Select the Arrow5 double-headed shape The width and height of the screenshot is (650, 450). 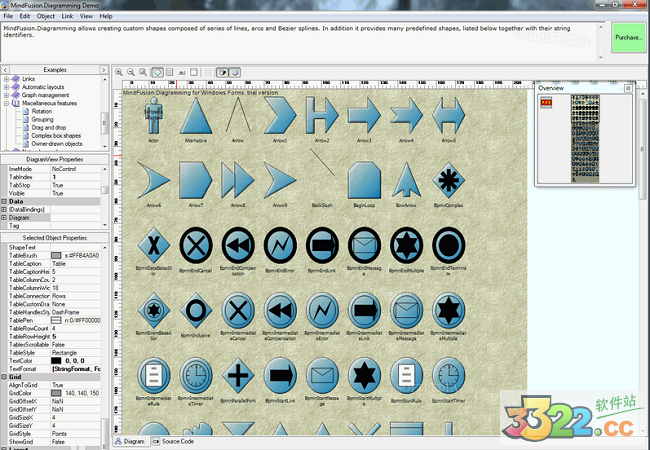coord(449,115)
